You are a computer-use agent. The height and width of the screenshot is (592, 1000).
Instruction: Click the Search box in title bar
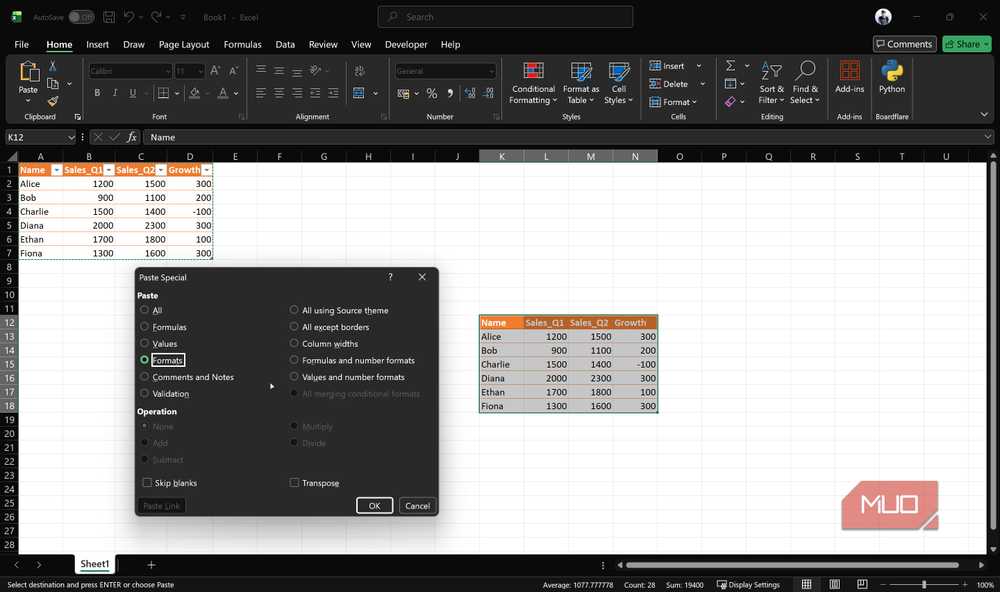[x=505, y=17]
